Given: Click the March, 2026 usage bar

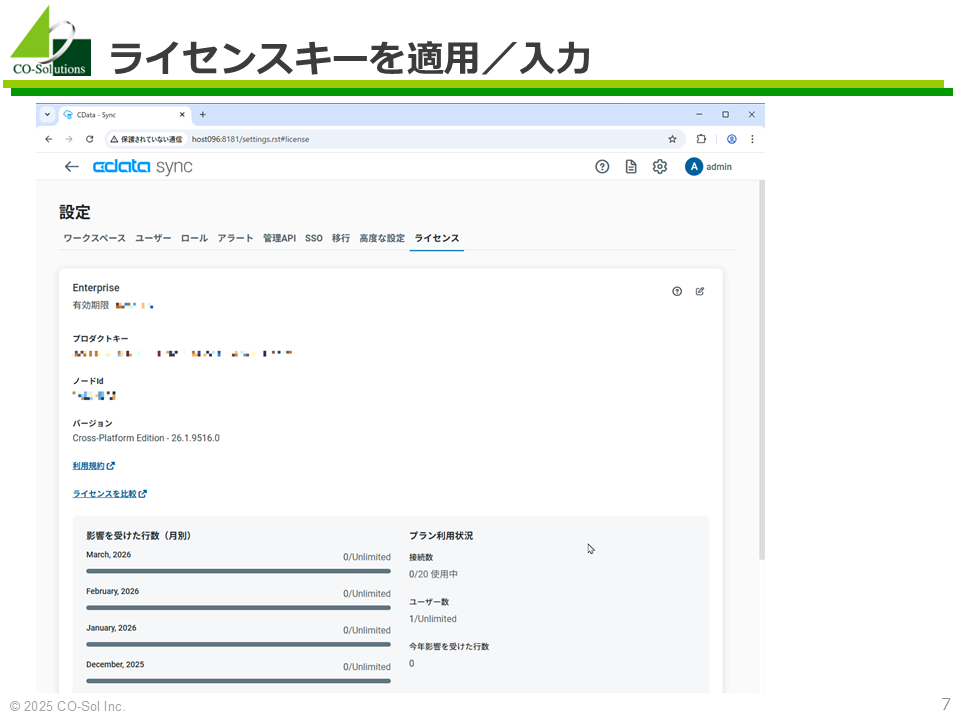Looking at the screenshot, I should click(x=238, y=571).
